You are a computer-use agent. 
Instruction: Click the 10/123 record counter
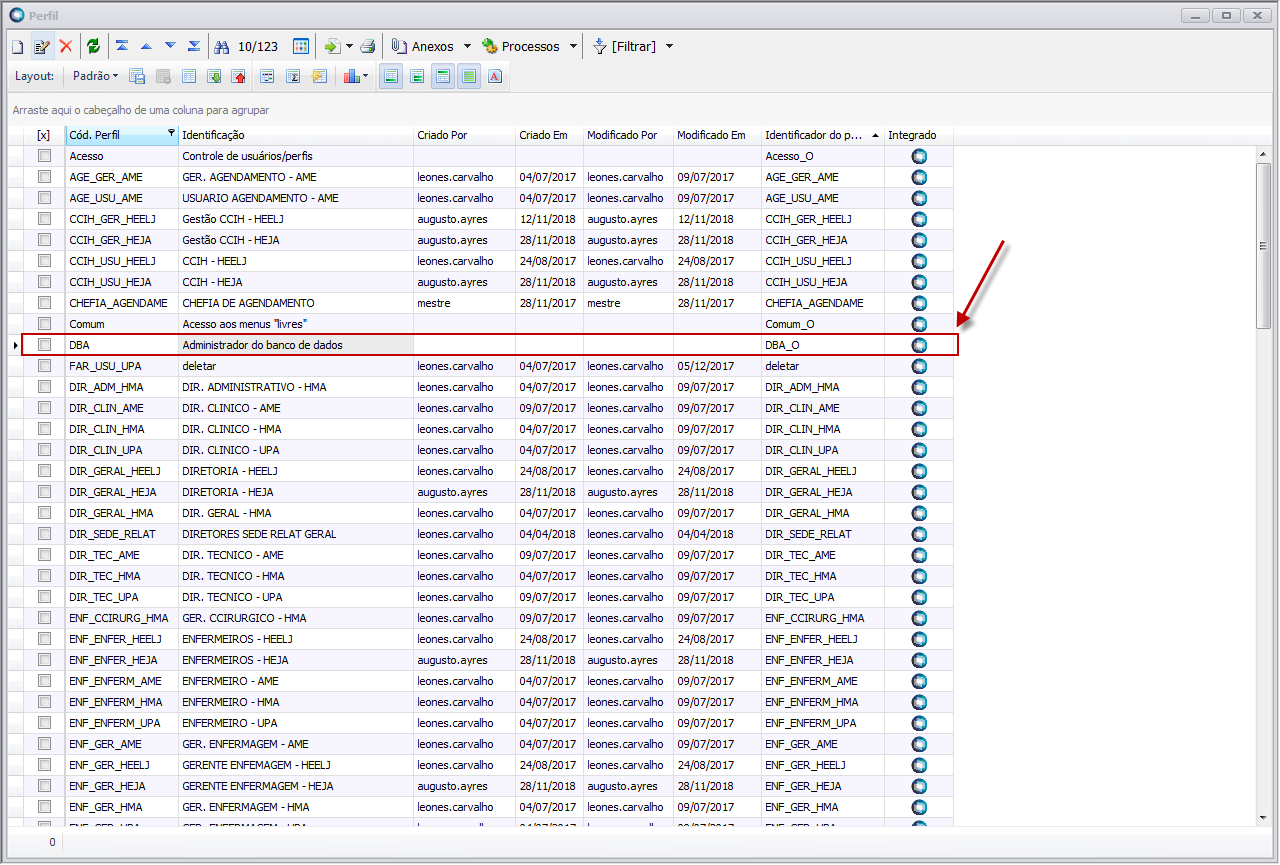[x=258, y=46]
